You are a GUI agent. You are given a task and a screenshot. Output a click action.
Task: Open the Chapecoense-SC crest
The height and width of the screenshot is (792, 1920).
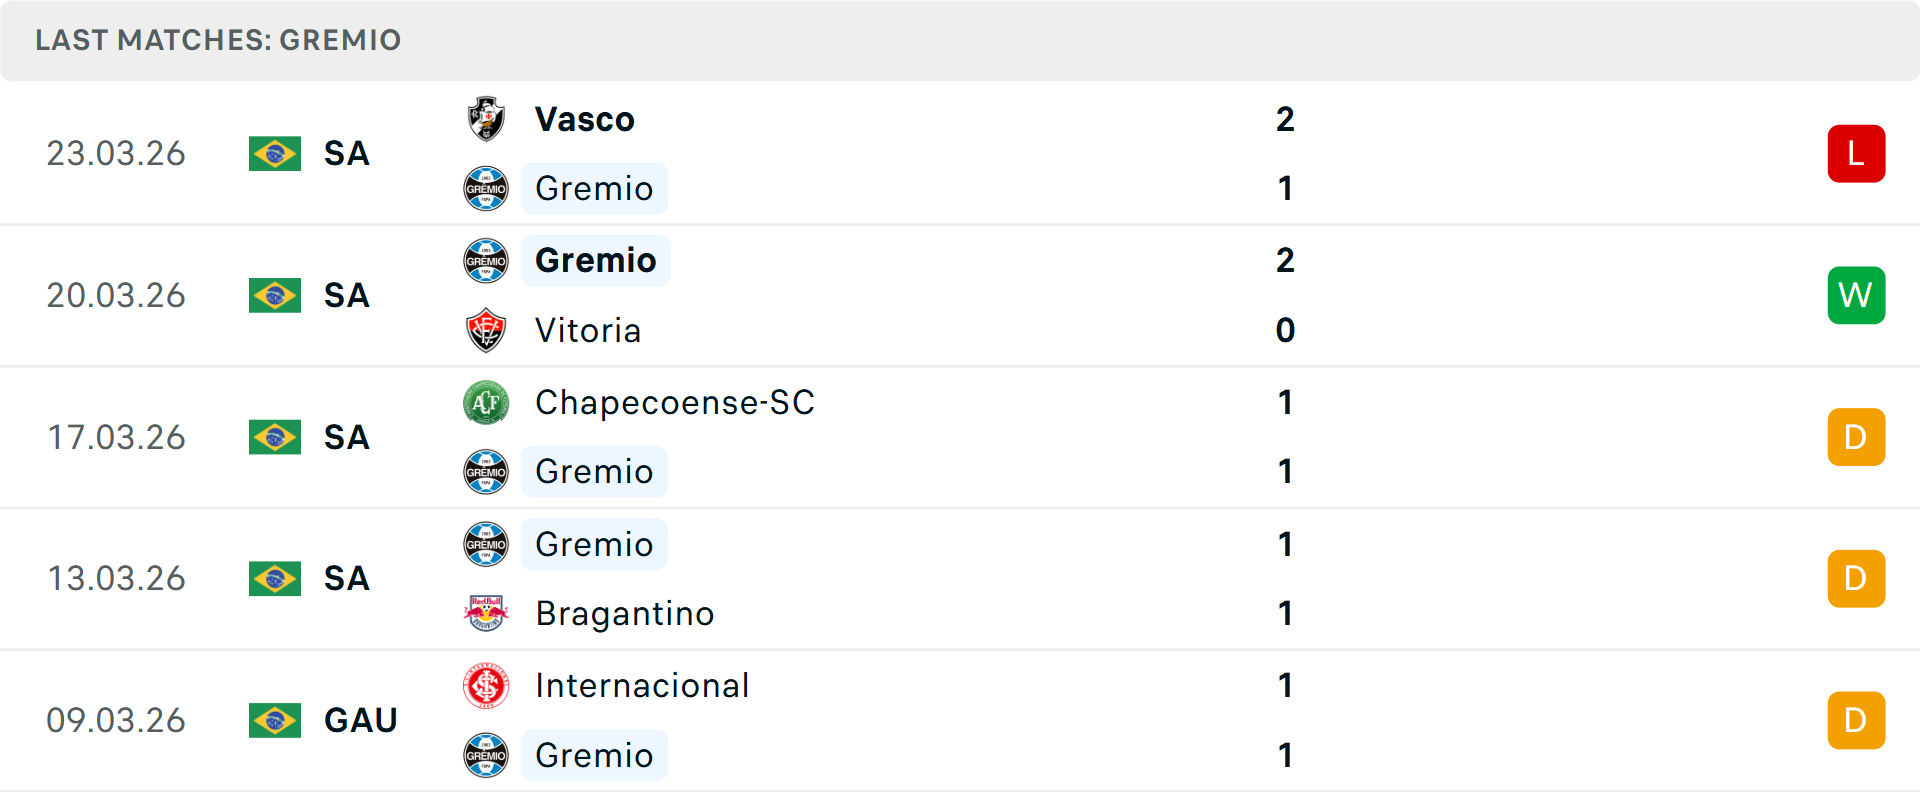(486, 403)
